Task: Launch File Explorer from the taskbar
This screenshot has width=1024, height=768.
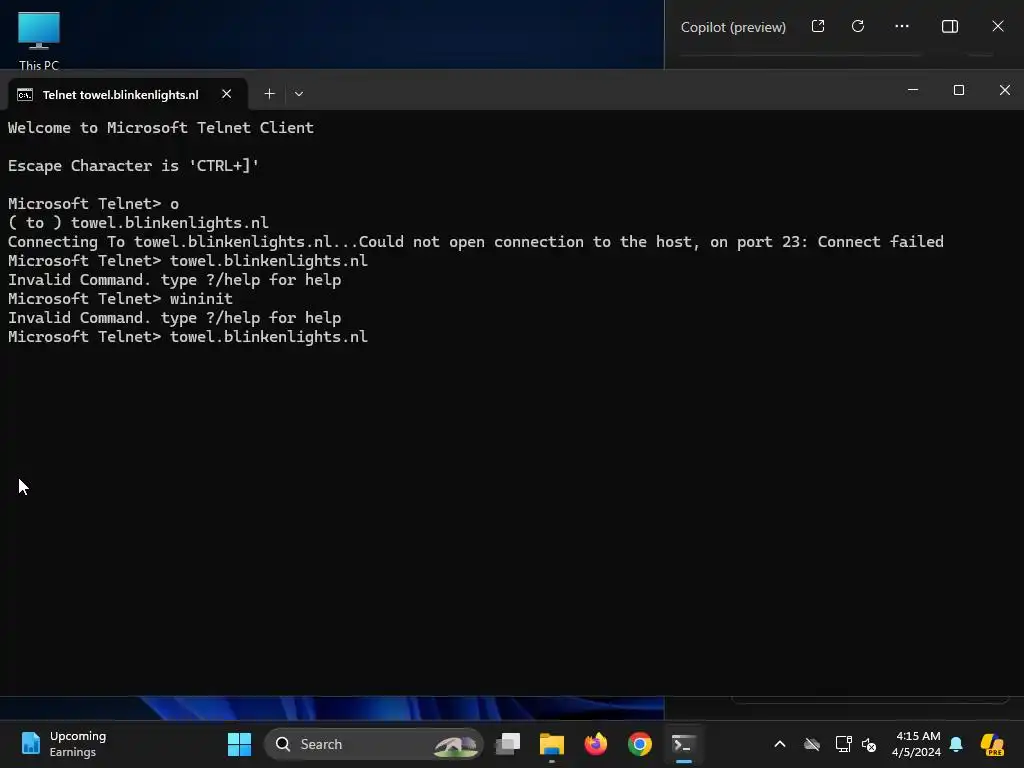Action: pyautogui.click(x=552, y=744)
